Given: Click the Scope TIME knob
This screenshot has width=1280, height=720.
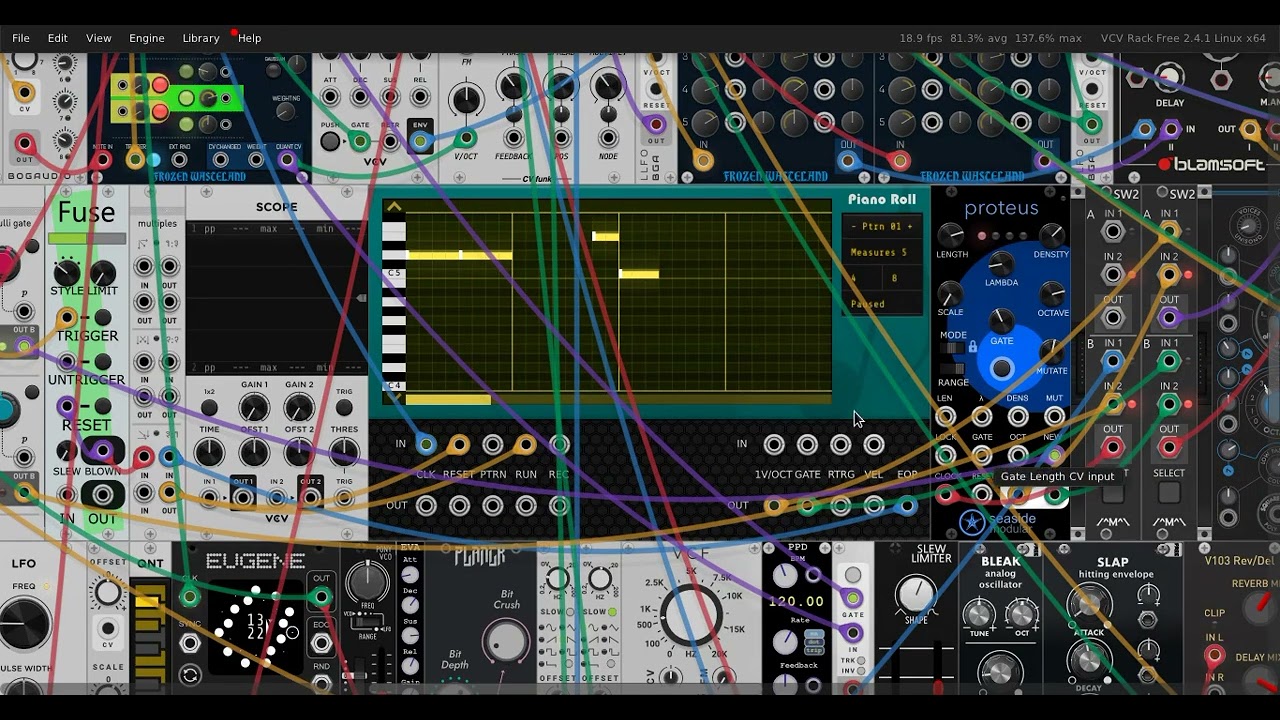Looking at the screenshot, I should click(209, 453).
